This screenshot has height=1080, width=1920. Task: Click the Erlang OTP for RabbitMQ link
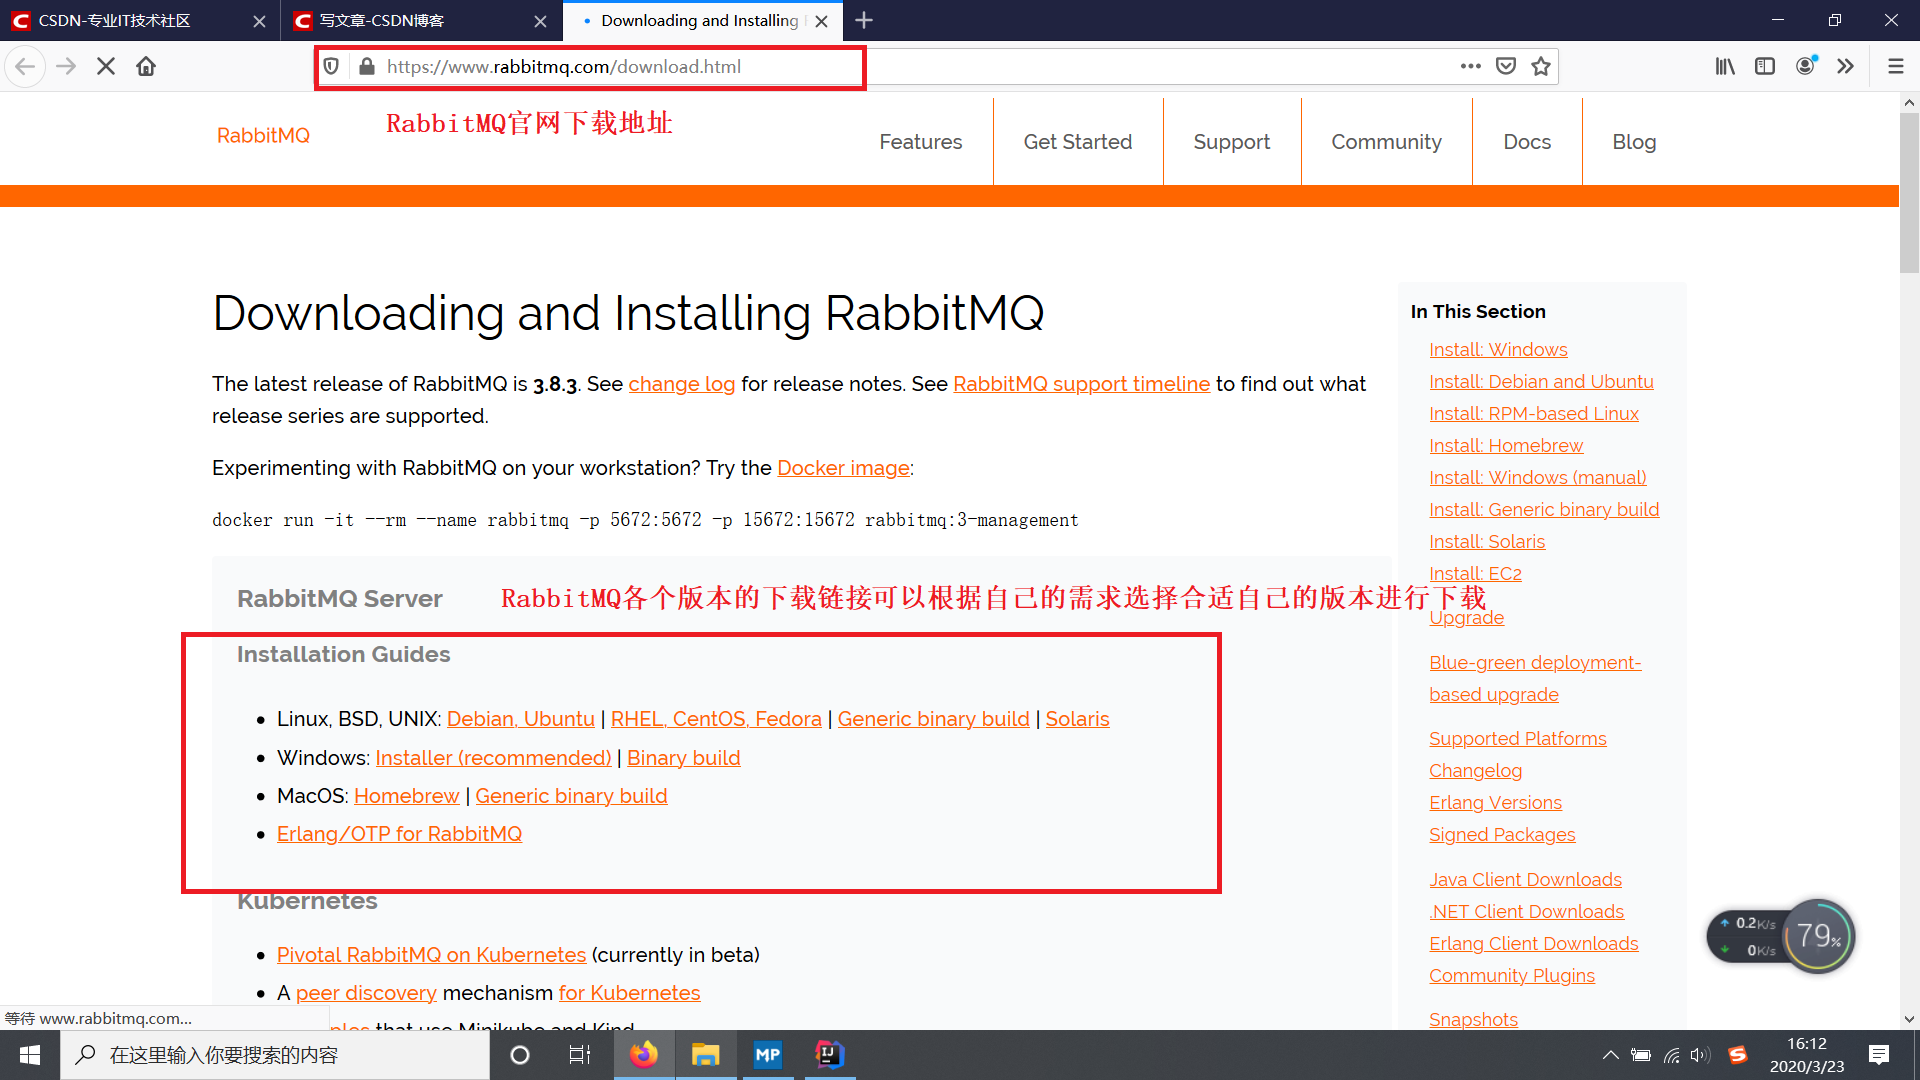400,833
